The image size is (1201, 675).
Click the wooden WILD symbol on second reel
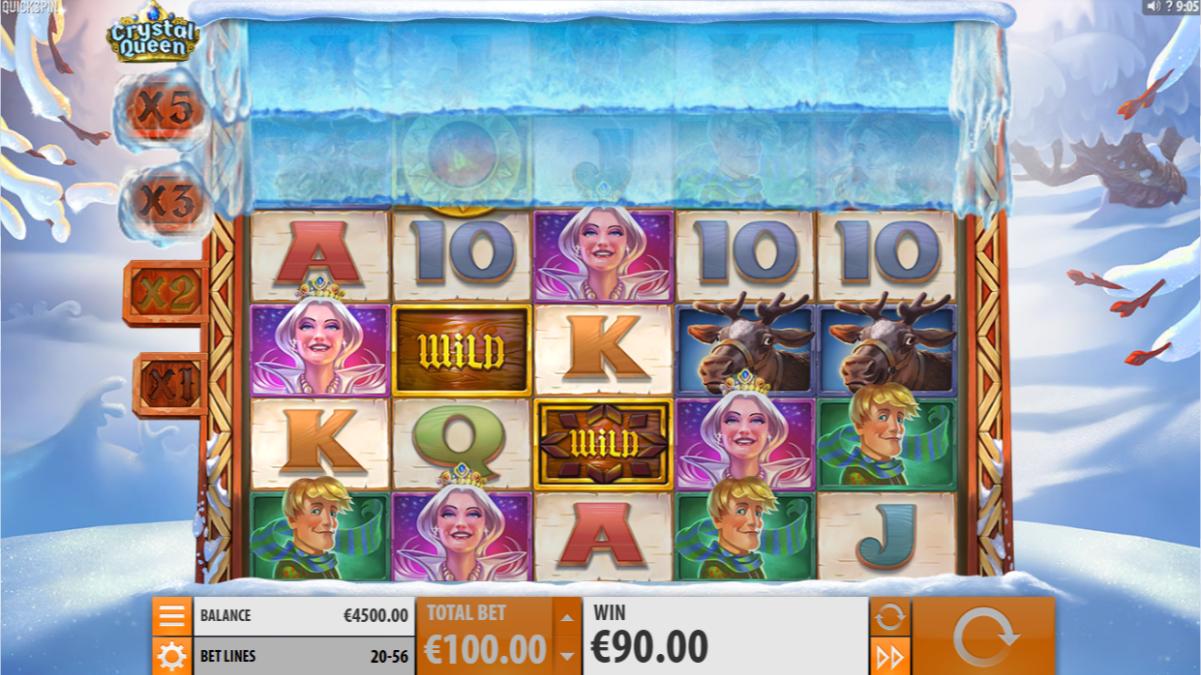pos(461,351)
